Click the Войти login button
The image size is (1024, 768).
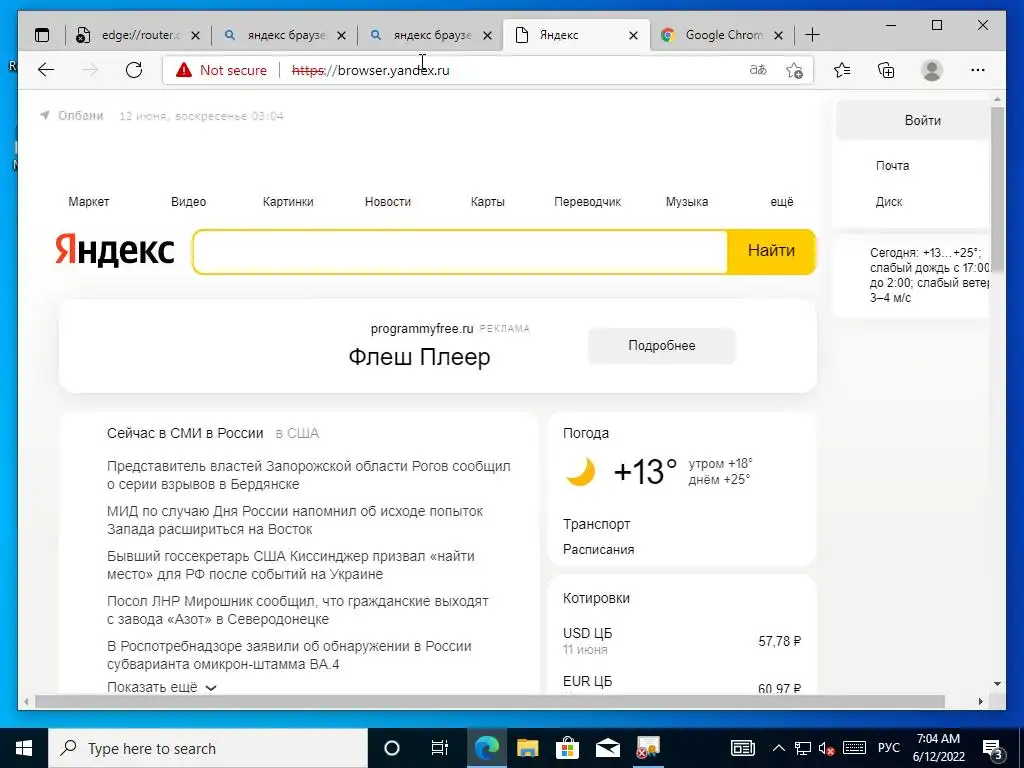click(x=913, y=120)
